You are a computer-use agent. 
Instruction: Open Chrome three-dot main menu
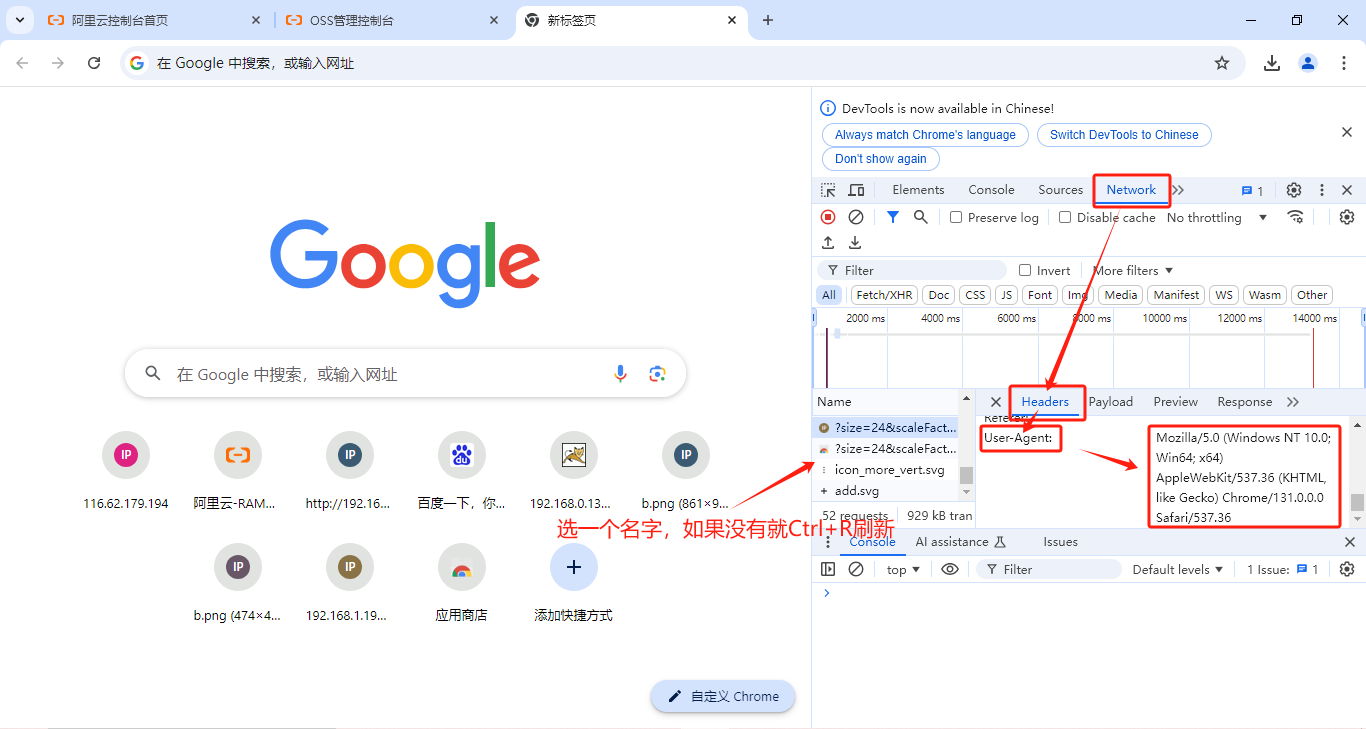1344,63
